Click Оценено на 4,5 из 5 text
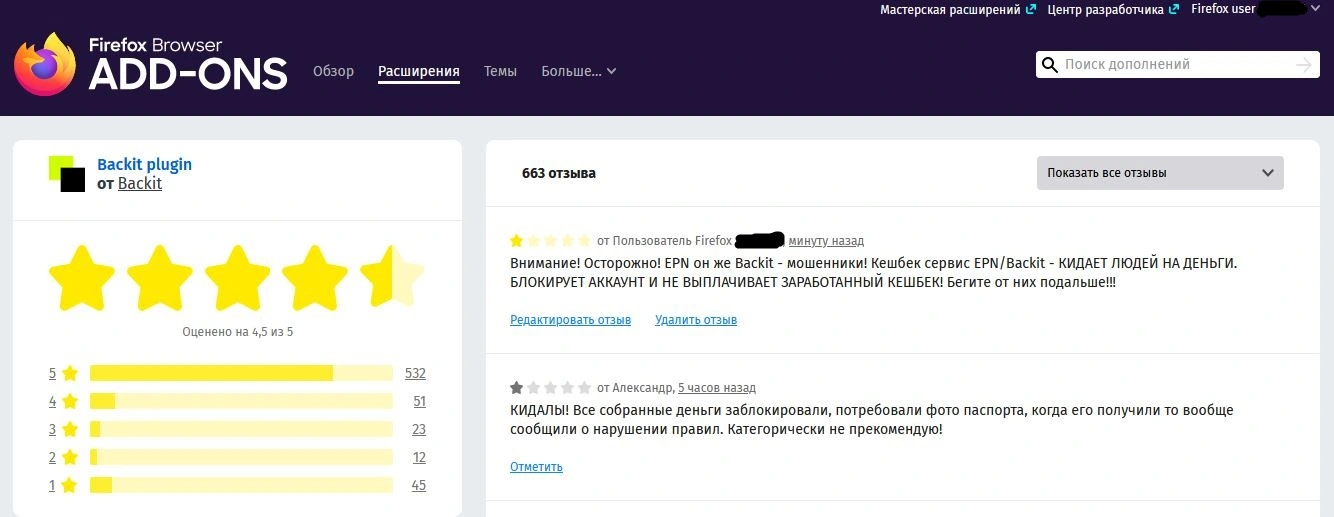 click(x=238, y=331)
